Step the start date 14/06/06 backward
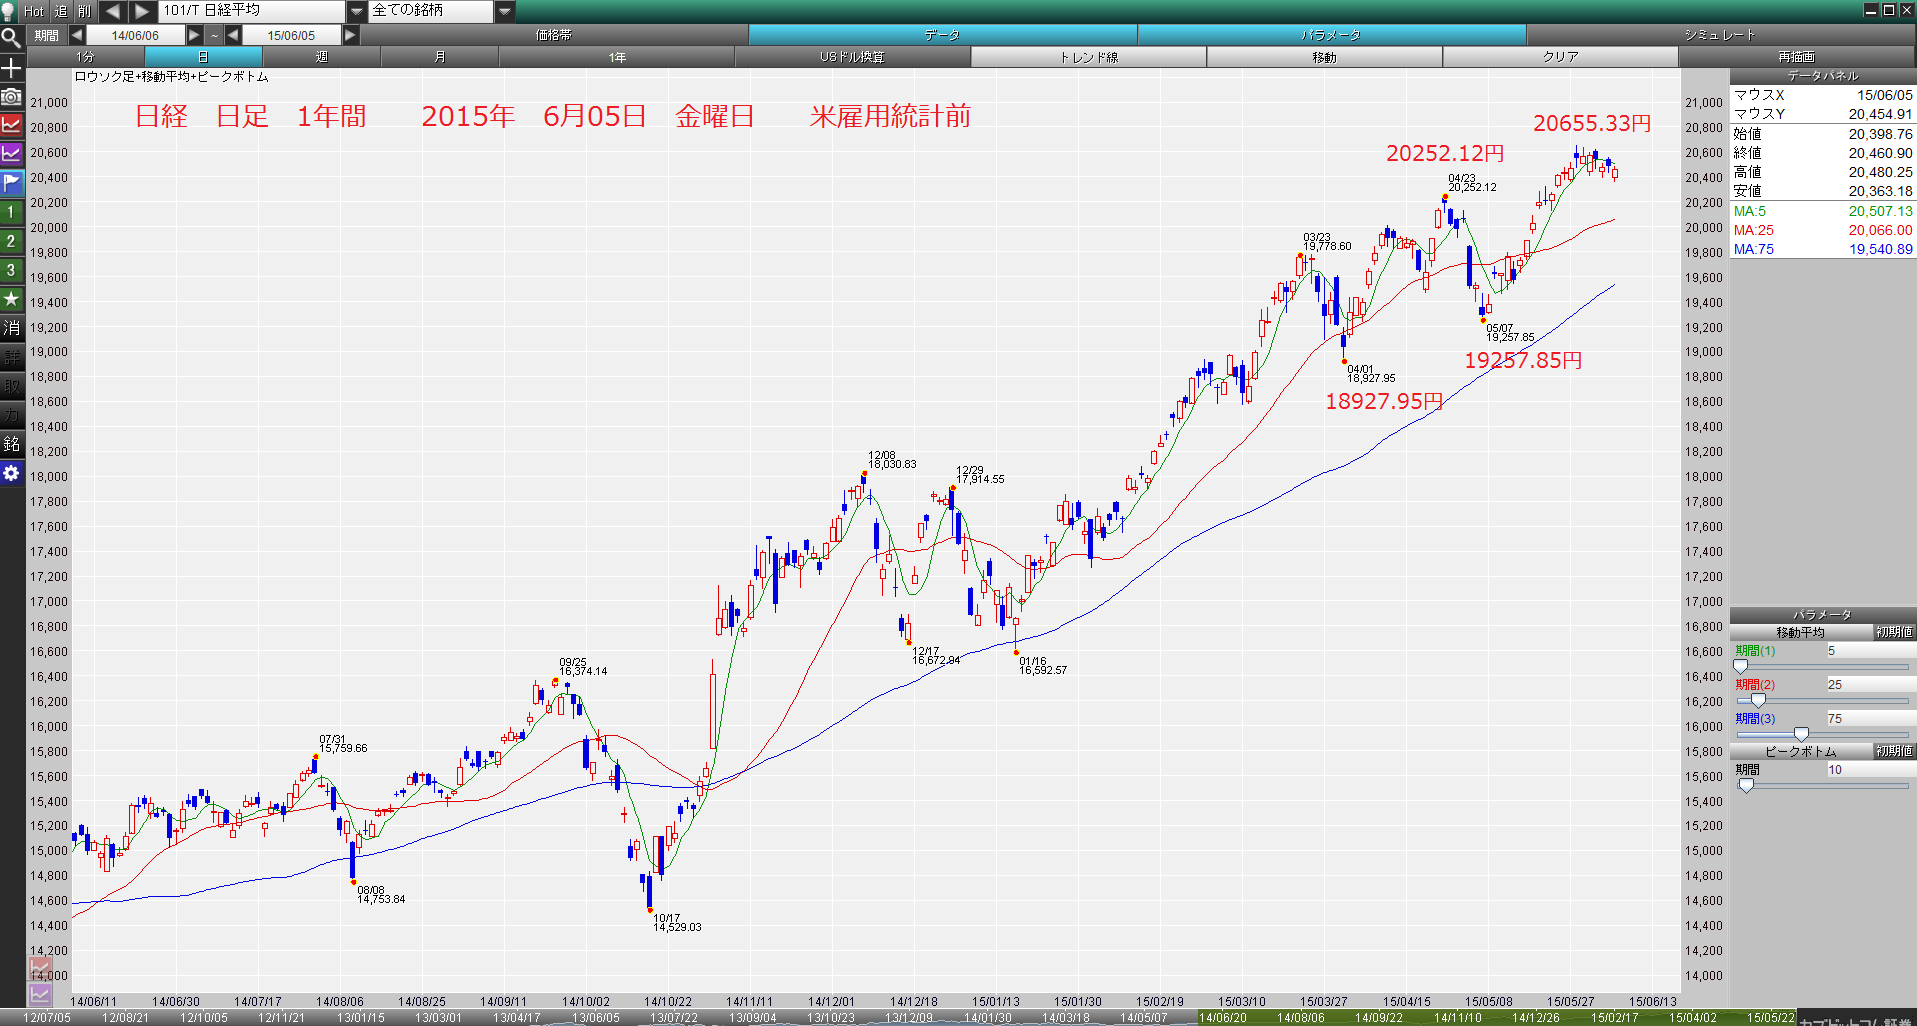The height and width of the screenshot is (1026, 1917). coord(76,35)
